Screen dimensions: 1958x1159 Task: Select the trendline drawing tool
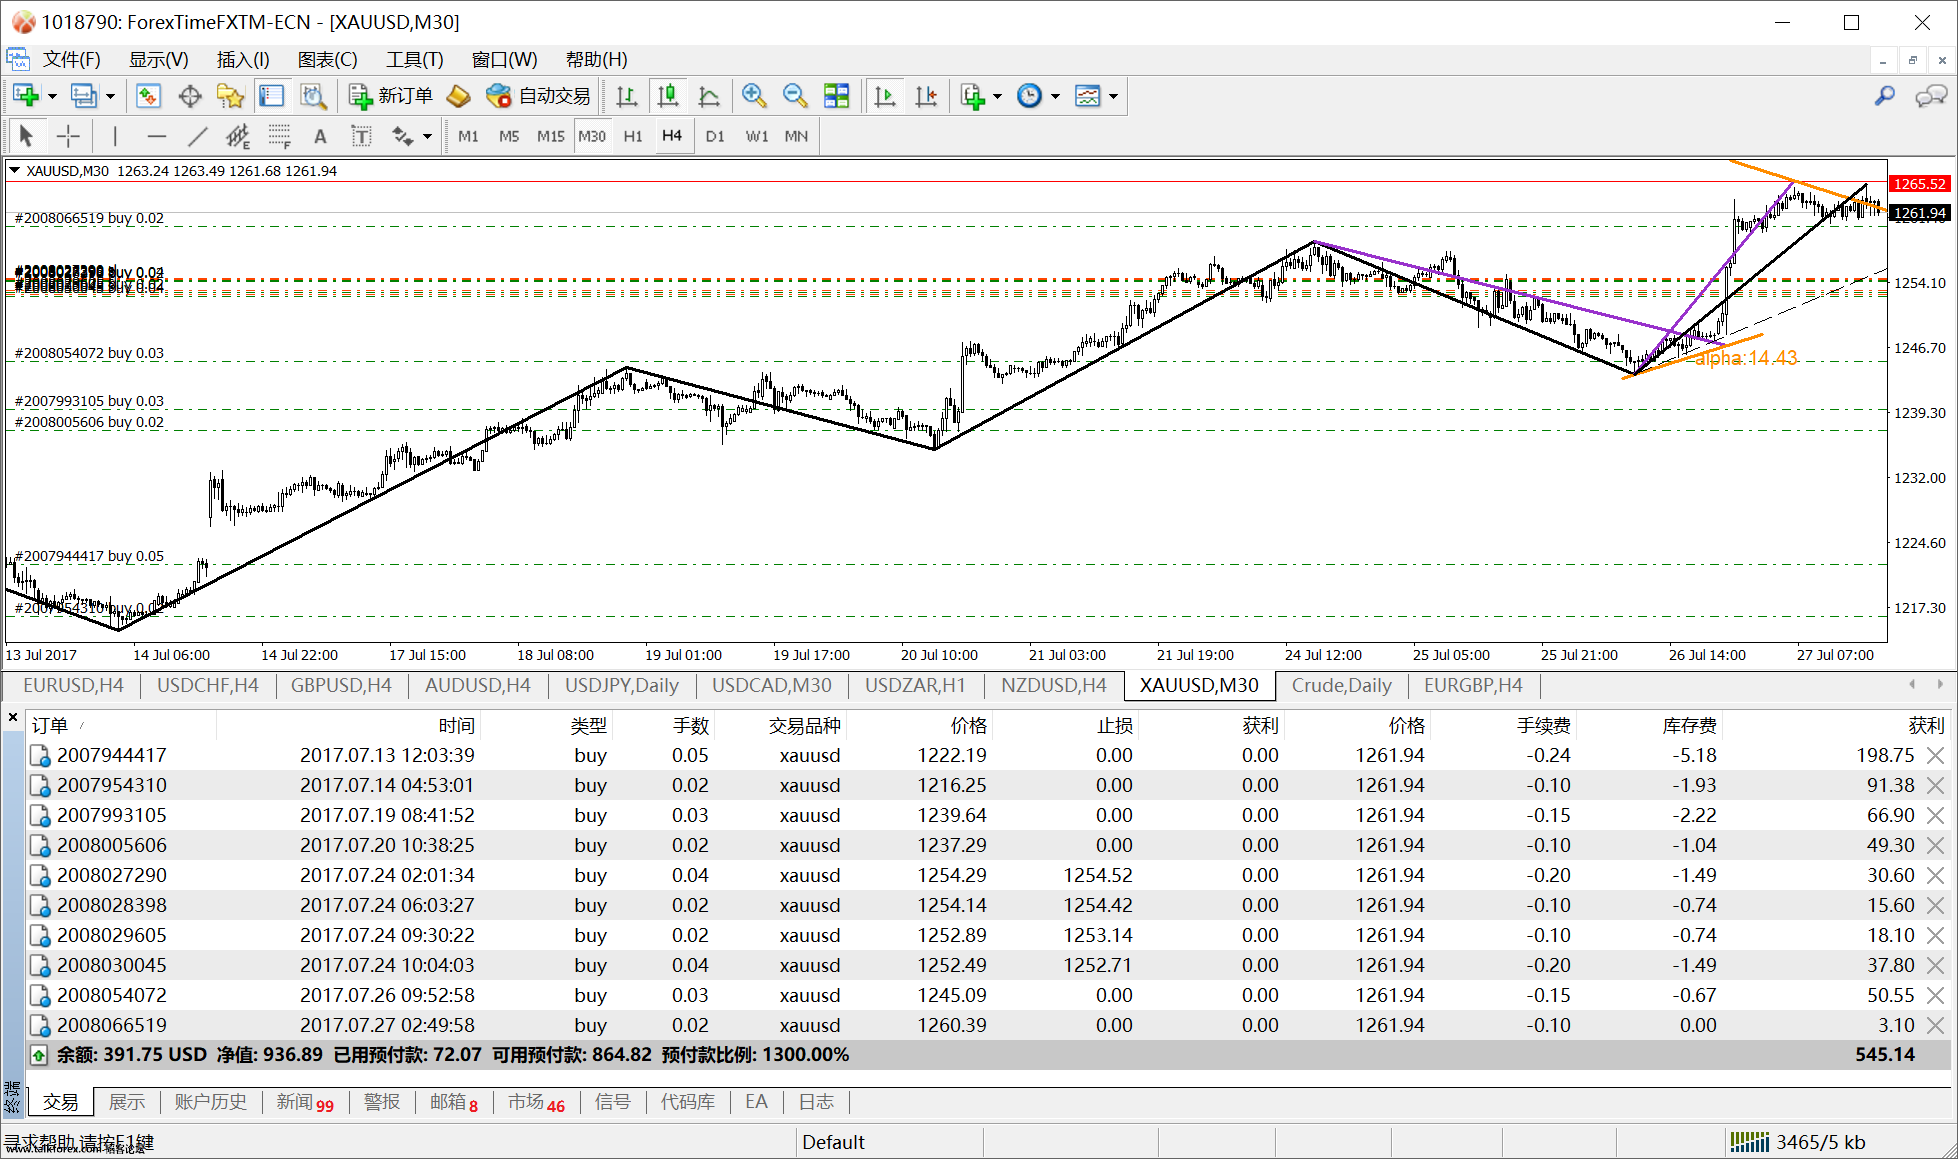tap(198, 136)
